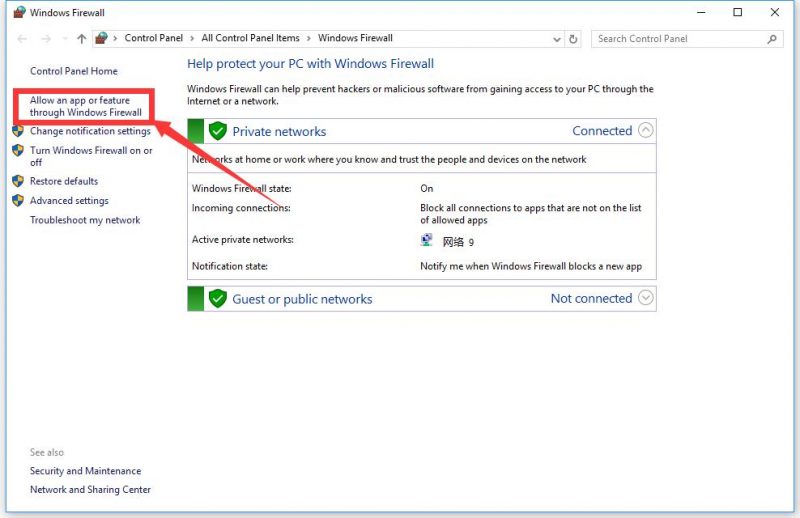Click Notify me when Windows Firewall blocks text
800x518 pixels.
point(531,266)
